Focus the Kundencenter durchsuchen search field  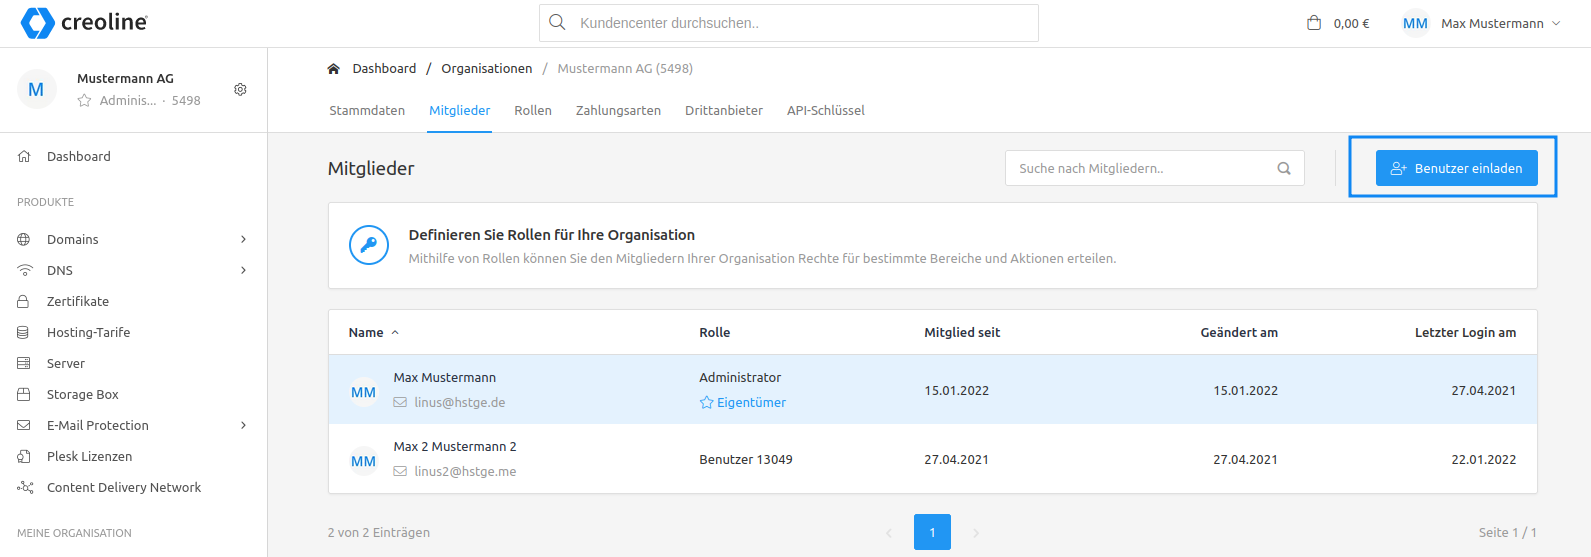(x=789, y=23)
